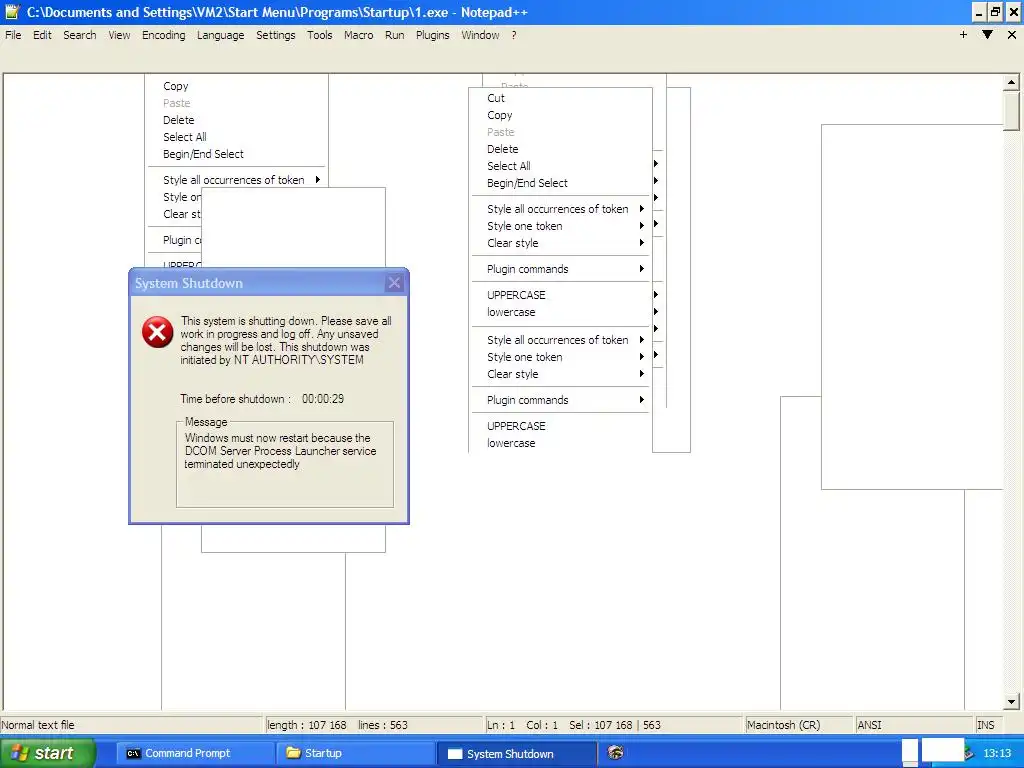This screenshot has height=768, width=1024.
Task: Click 'Ln : 1' in status bar
Action: (x=501, y=725)
